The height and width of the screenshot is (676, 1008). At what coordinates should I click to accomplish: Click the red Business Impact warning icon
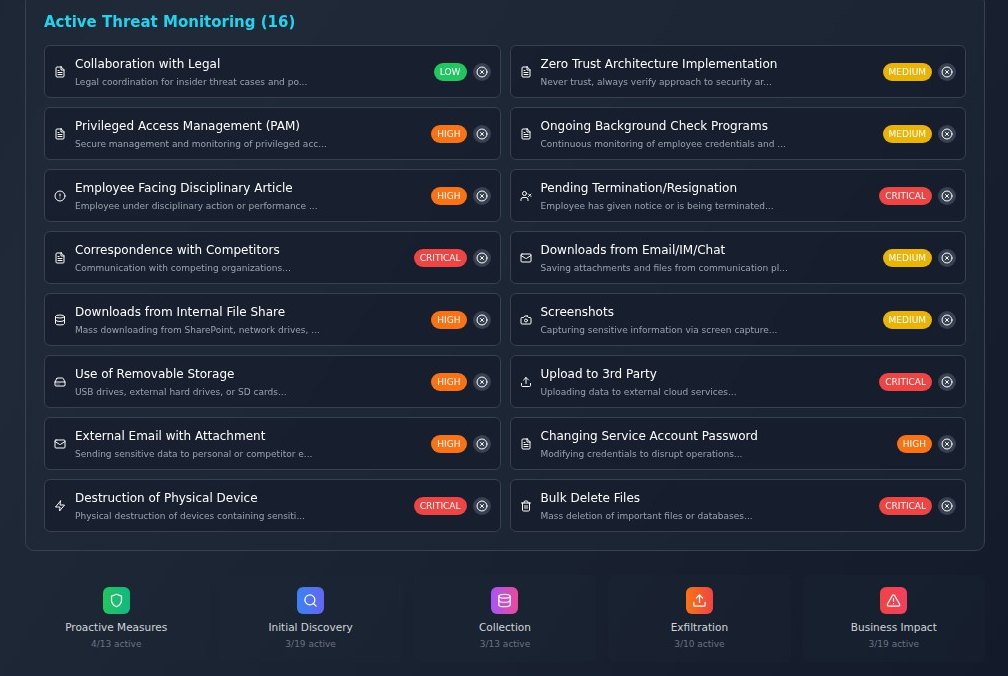click(893, 600)
